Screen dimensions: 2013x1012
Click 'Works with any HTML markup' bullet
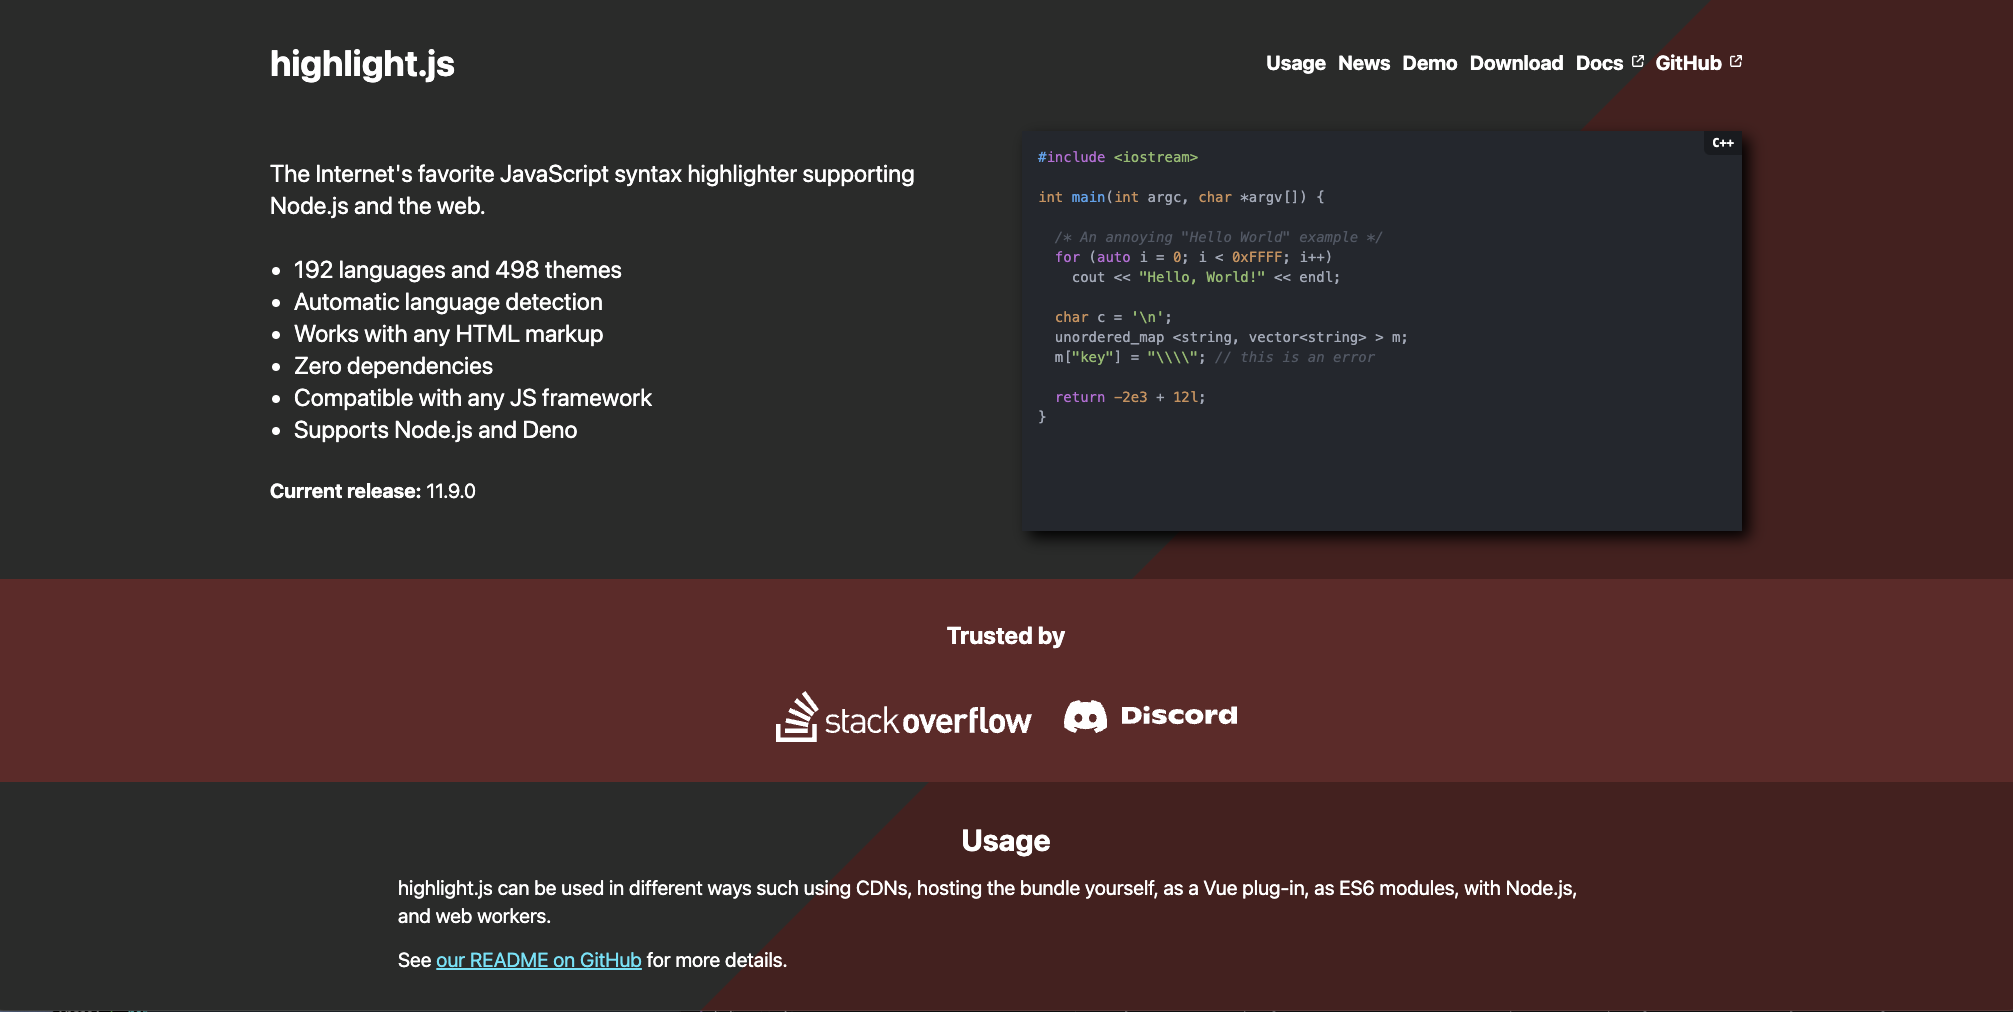tap(448, 334)
